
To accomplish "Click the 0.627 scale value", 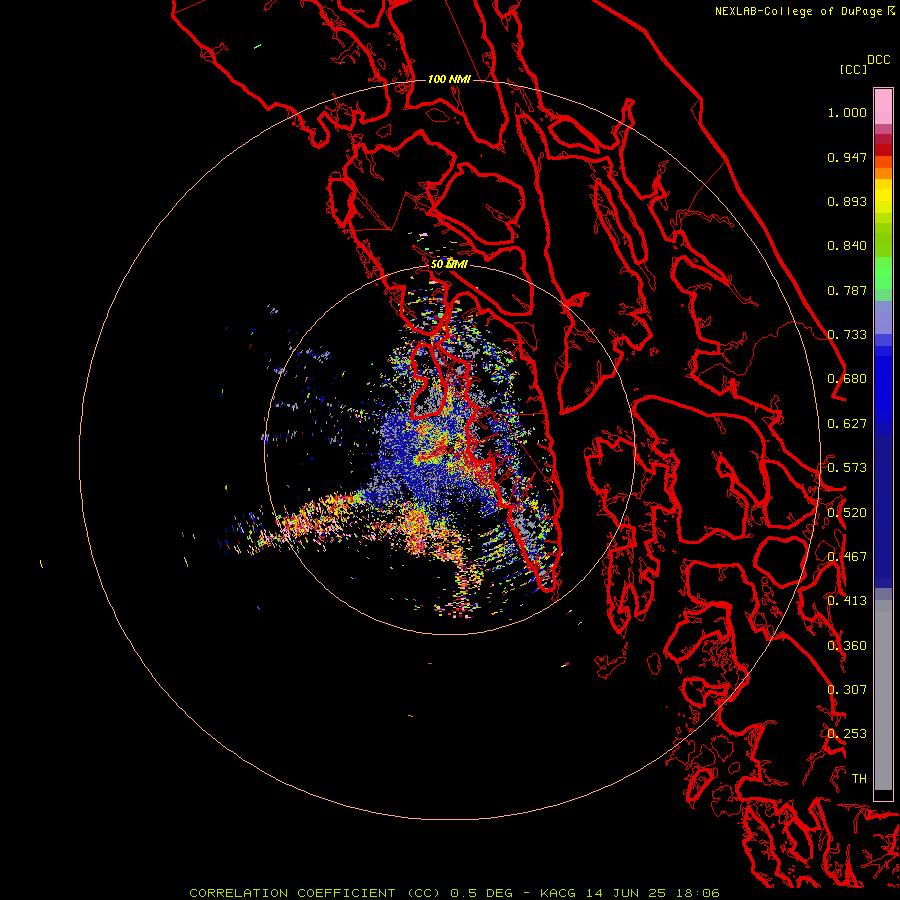I will 847,424.
